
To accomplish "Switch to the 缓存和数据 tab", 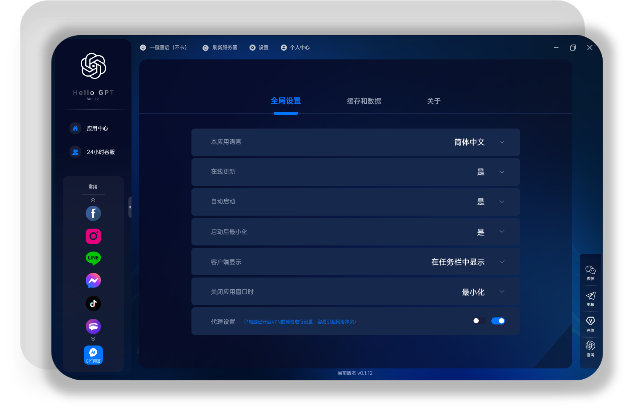I will pyautogui.click(x=363, y=101).
